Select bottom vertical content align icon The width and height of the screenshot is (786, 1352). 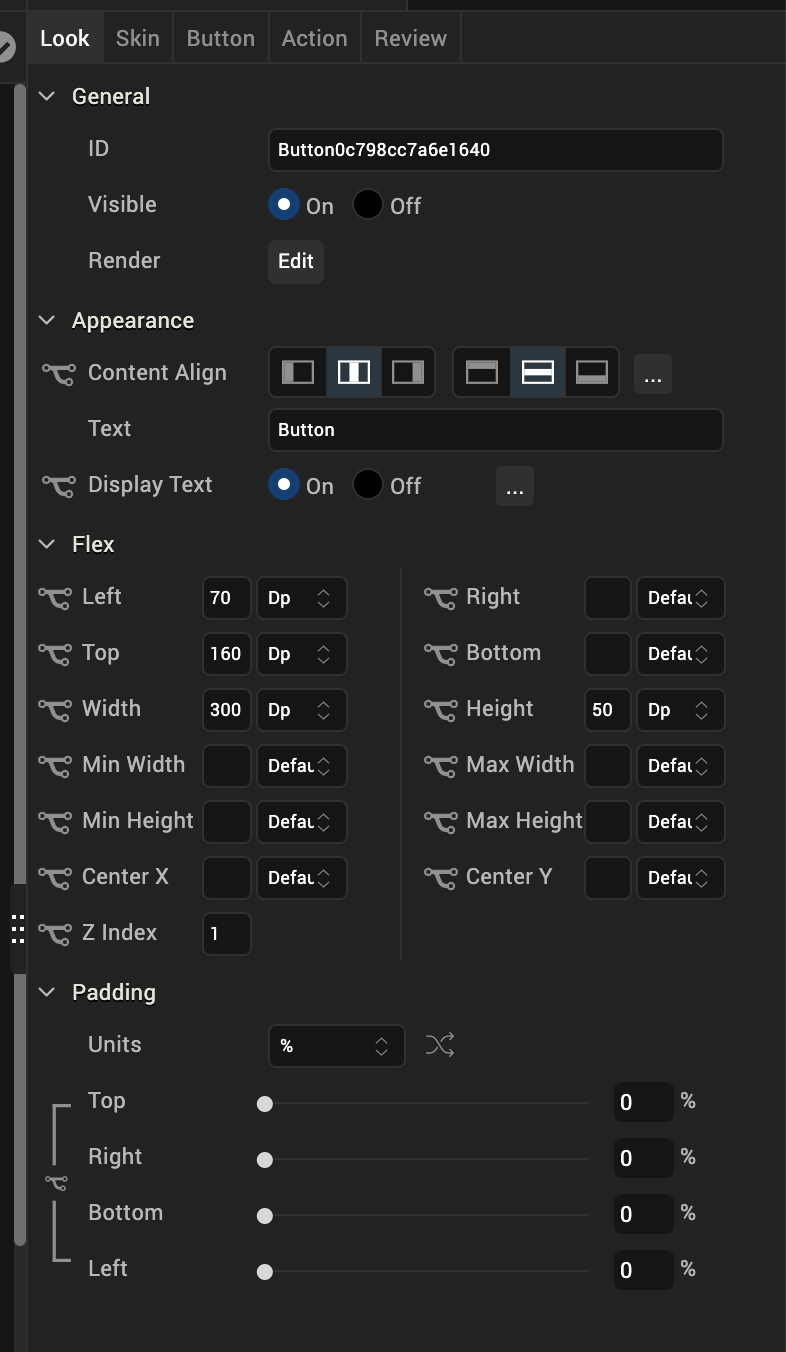pos(592,373)
